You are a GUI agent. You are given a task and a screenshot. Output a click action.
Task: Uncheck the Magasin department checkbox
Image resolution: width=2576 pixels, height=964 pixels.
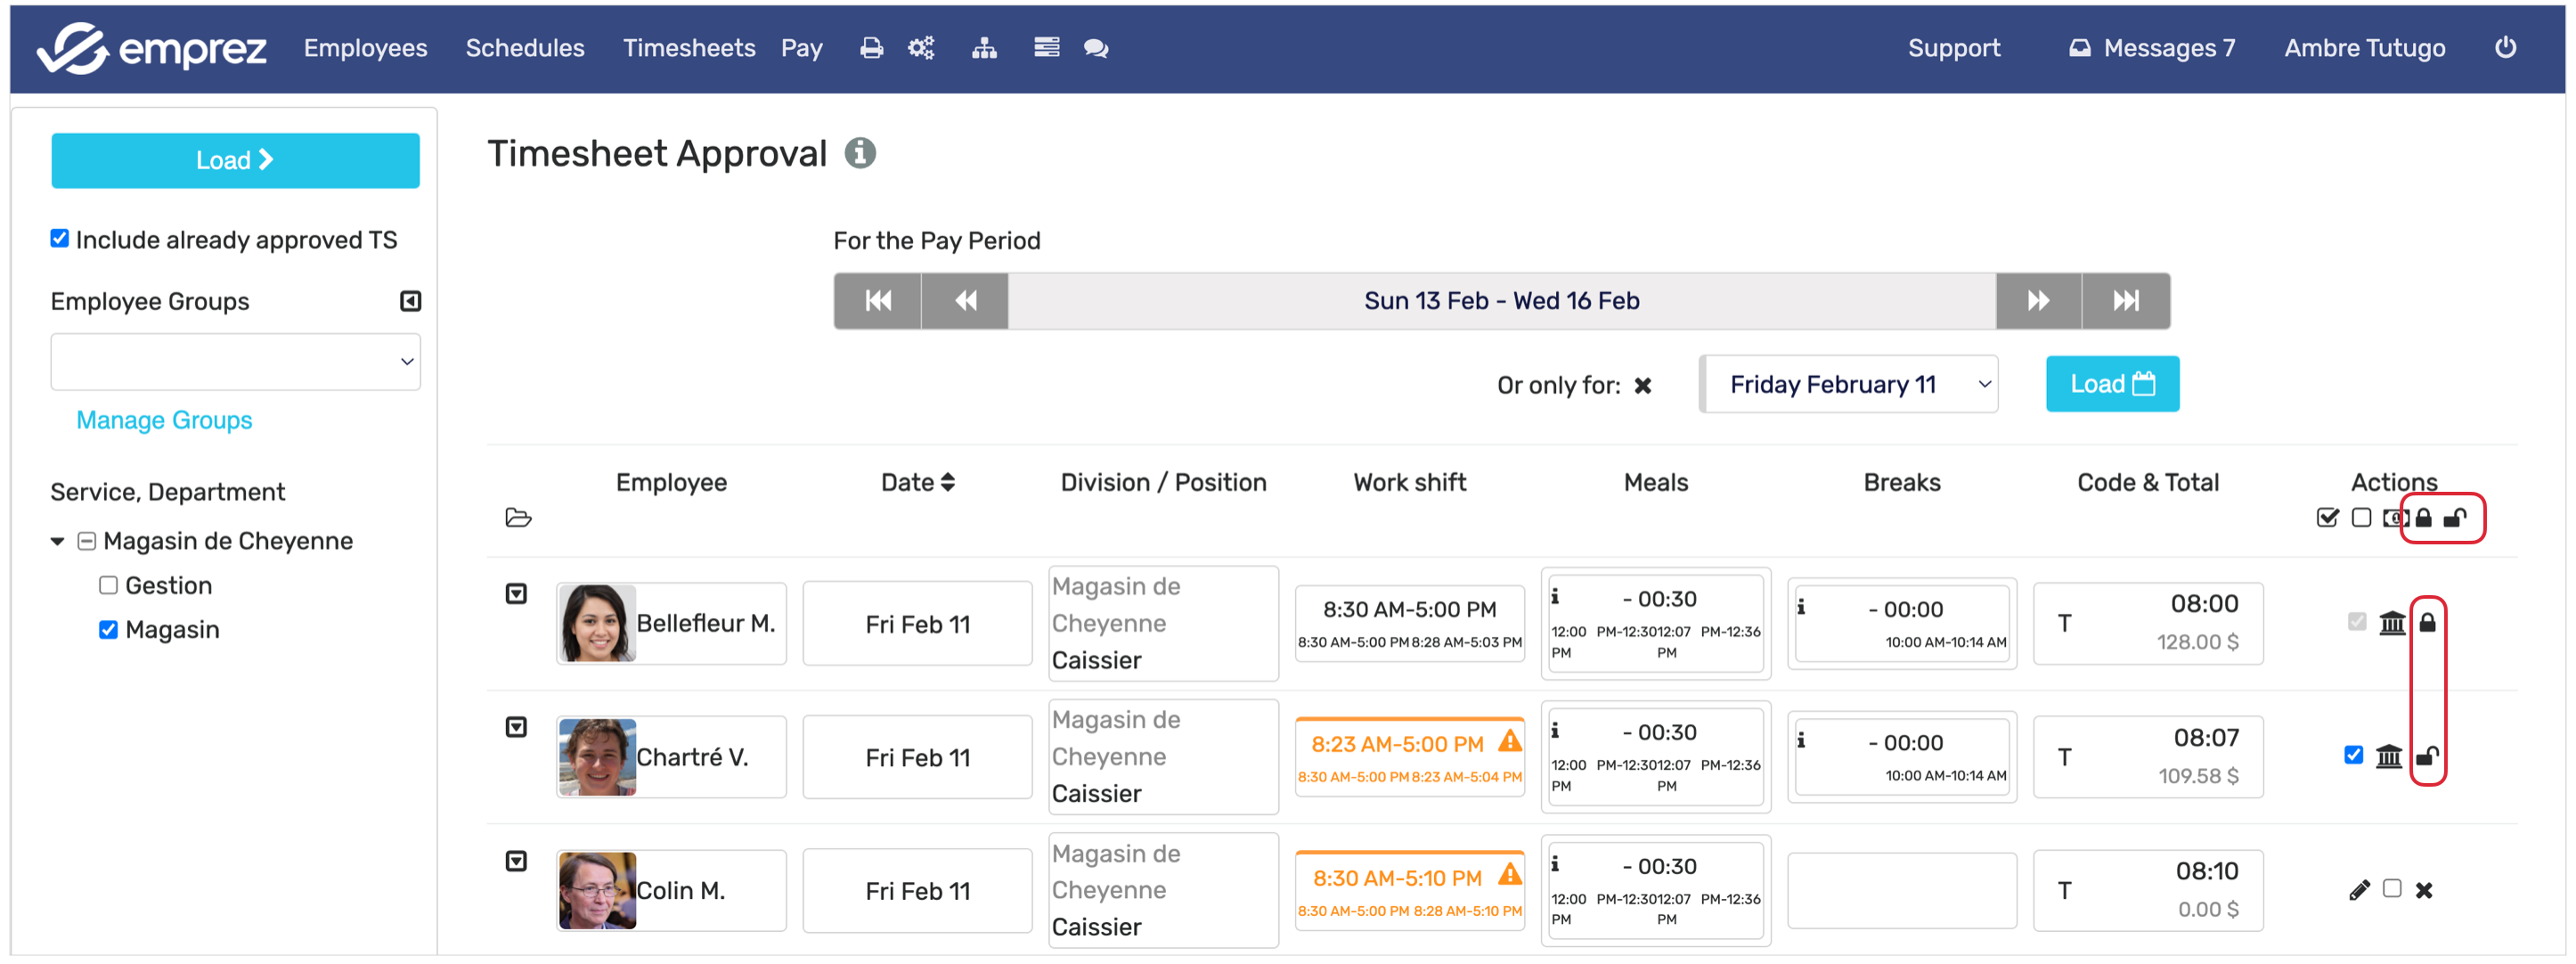(x=108, y=629)
